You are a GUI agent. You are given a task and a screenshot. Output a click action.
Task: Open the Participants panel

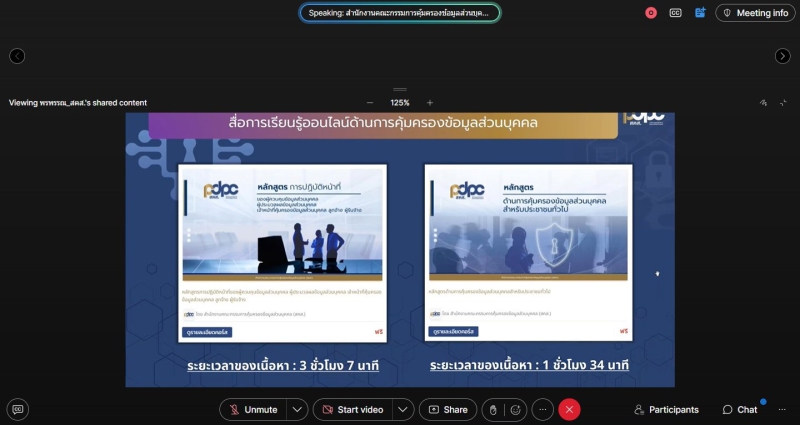(x=666, y=409)
